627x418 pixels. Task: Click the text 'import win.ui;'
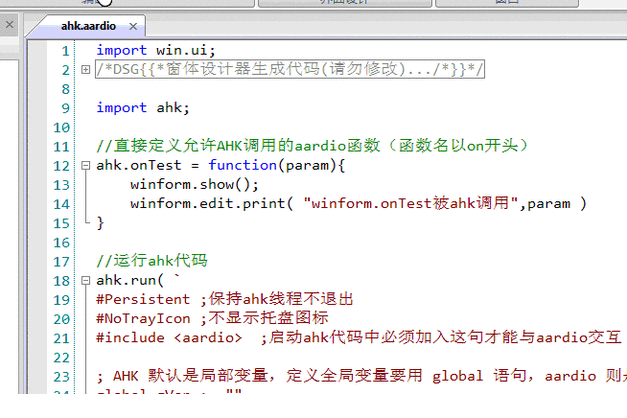[x=156, y=50]
